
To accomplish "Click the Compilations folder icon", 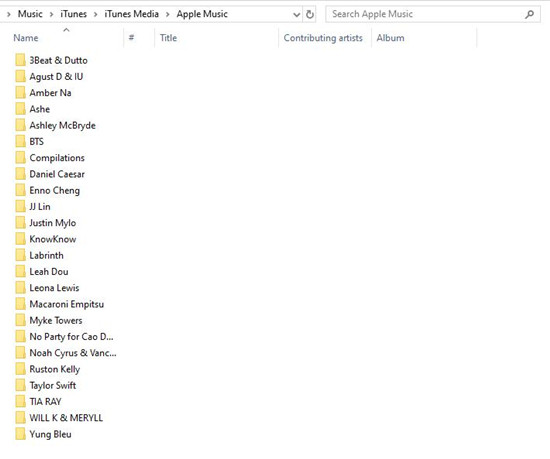I will pyautogui.click(x=20, y=157).
